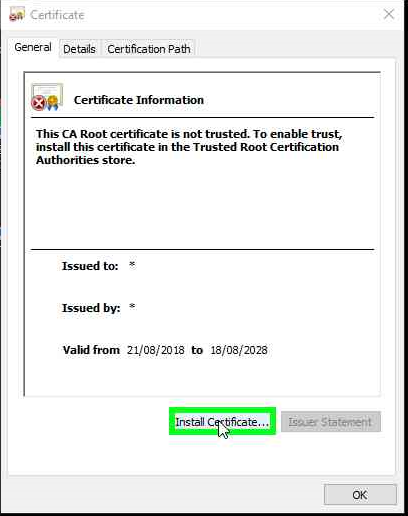Open the Details tab
This screenshot has width=408, height=516.
tap(79, 49)
